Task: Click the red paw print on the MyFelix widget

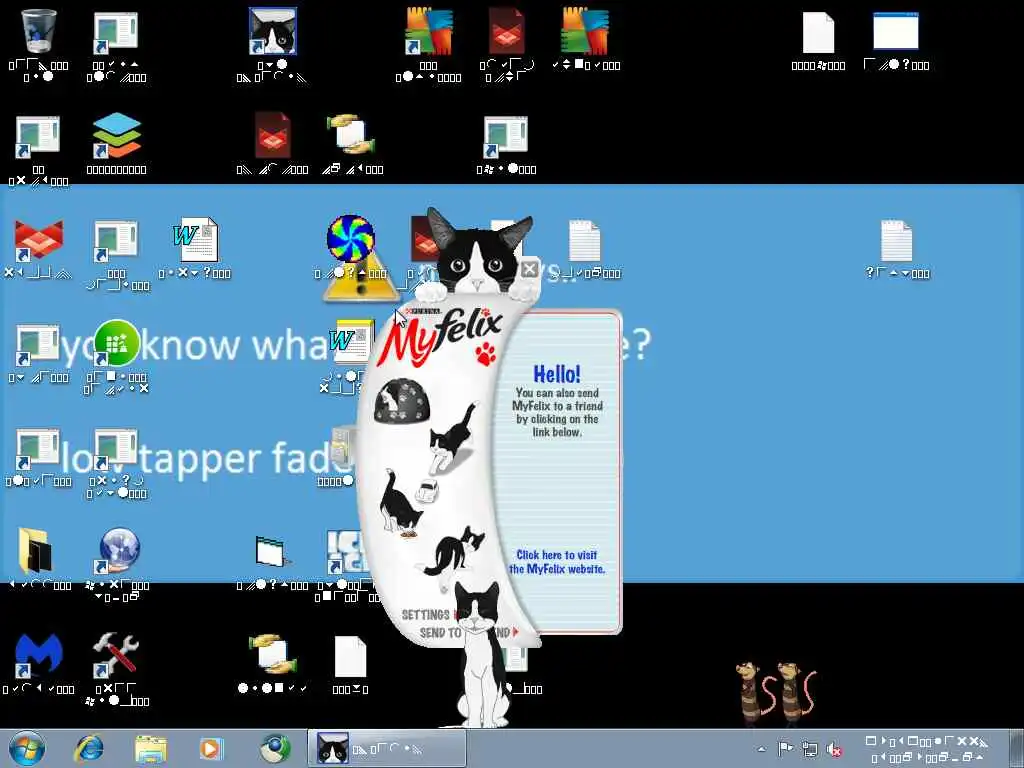Action: (x=486, y=355)
